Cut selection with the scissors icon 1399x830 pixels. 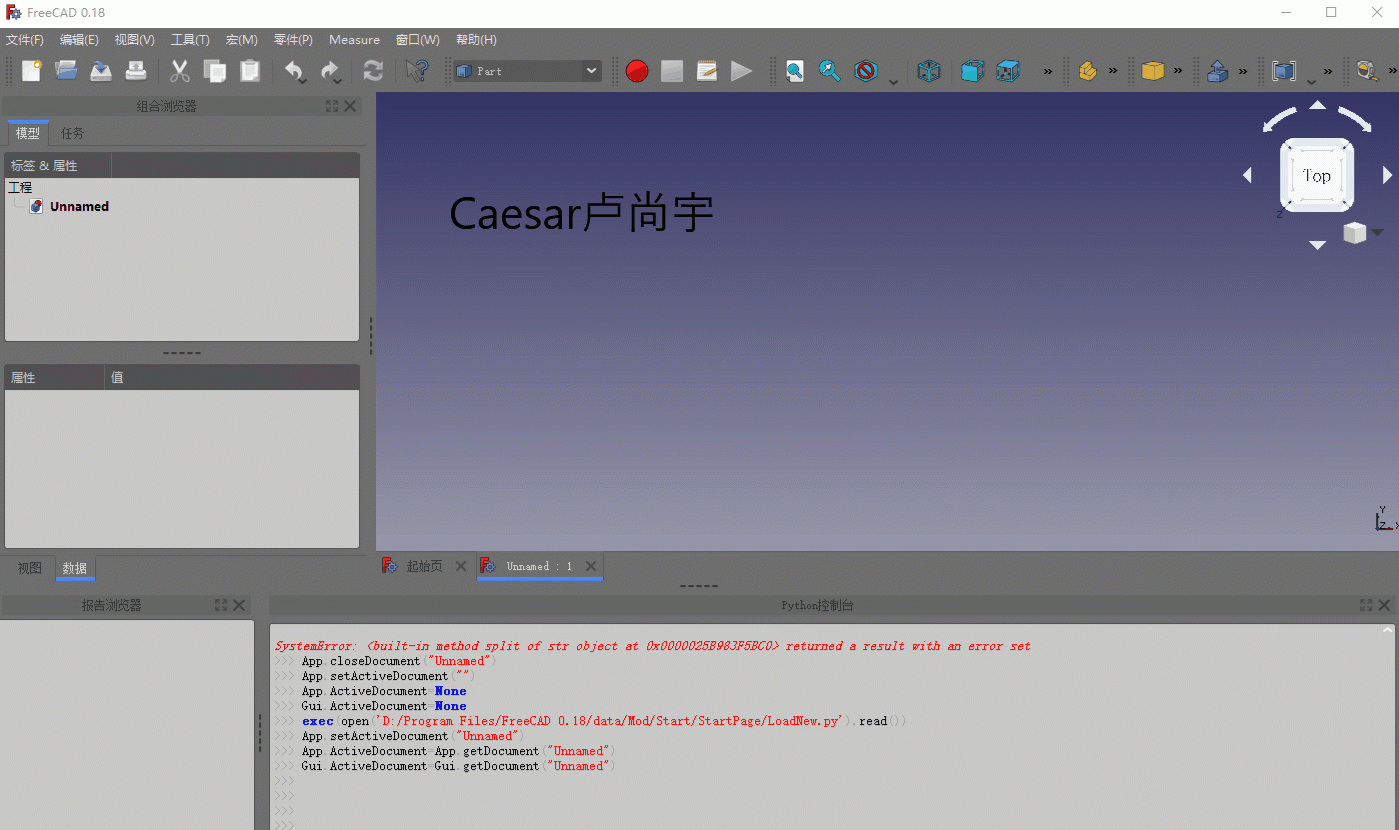coord(180,71)
